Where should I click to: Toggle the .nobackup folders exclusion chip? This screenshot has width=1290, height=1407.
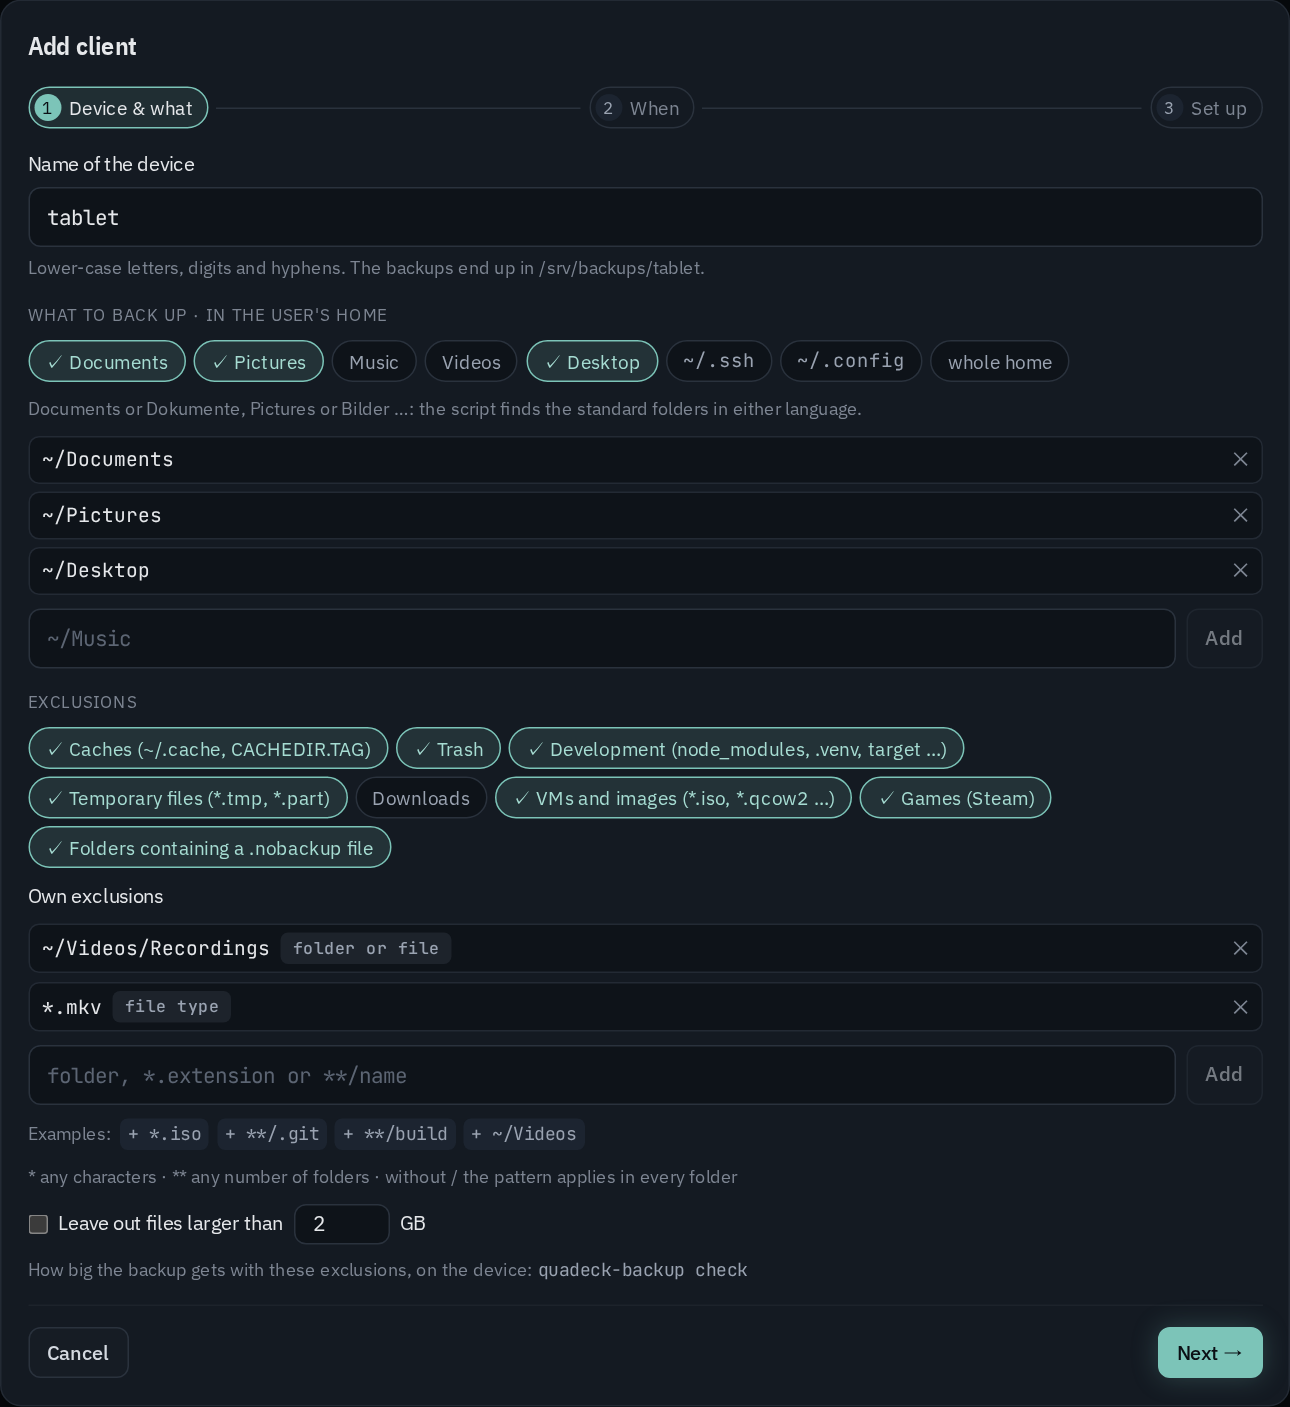[210, 847]
